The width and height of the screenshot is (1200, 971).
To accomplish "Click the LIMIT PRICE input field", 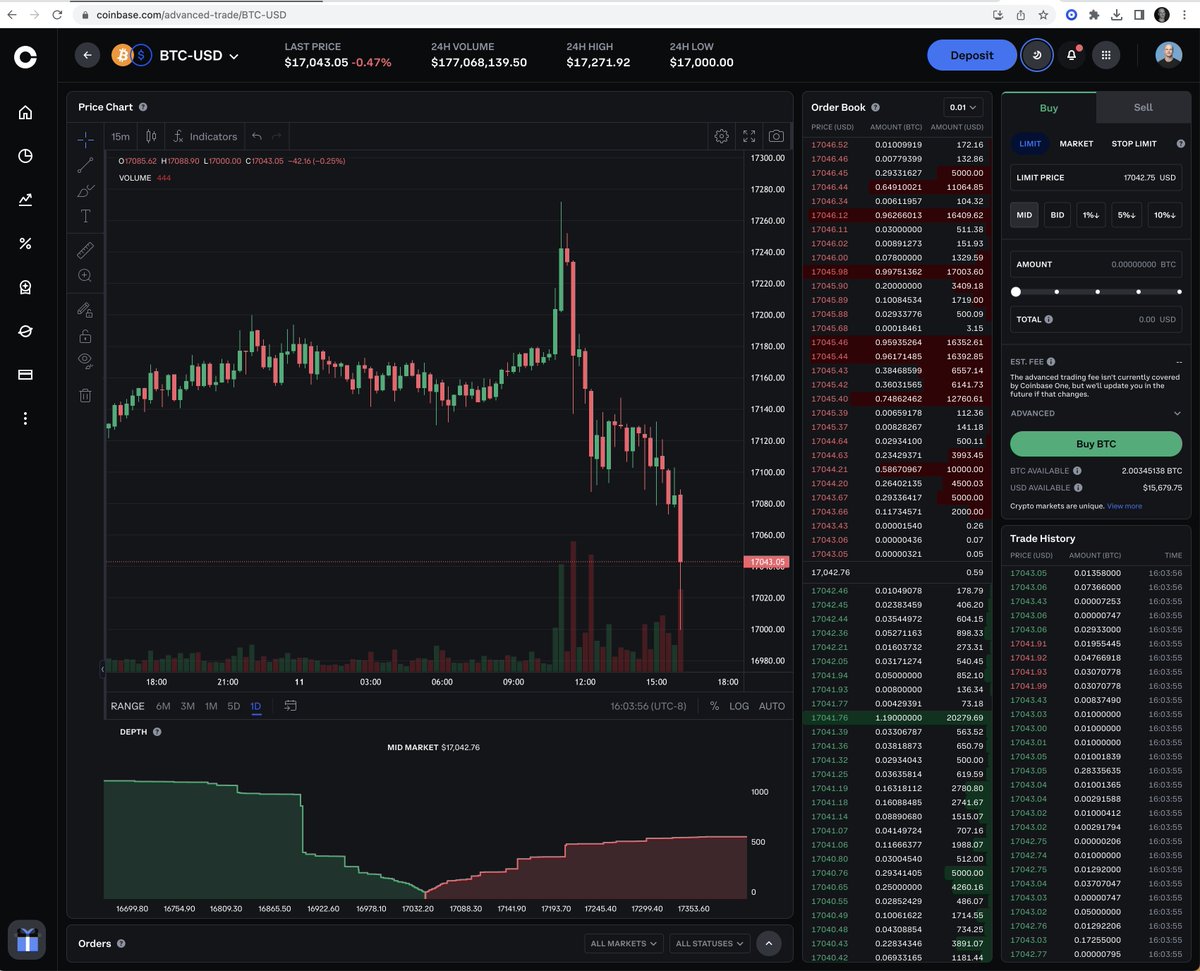I will pyautogui.click(x=1096, y=178).
